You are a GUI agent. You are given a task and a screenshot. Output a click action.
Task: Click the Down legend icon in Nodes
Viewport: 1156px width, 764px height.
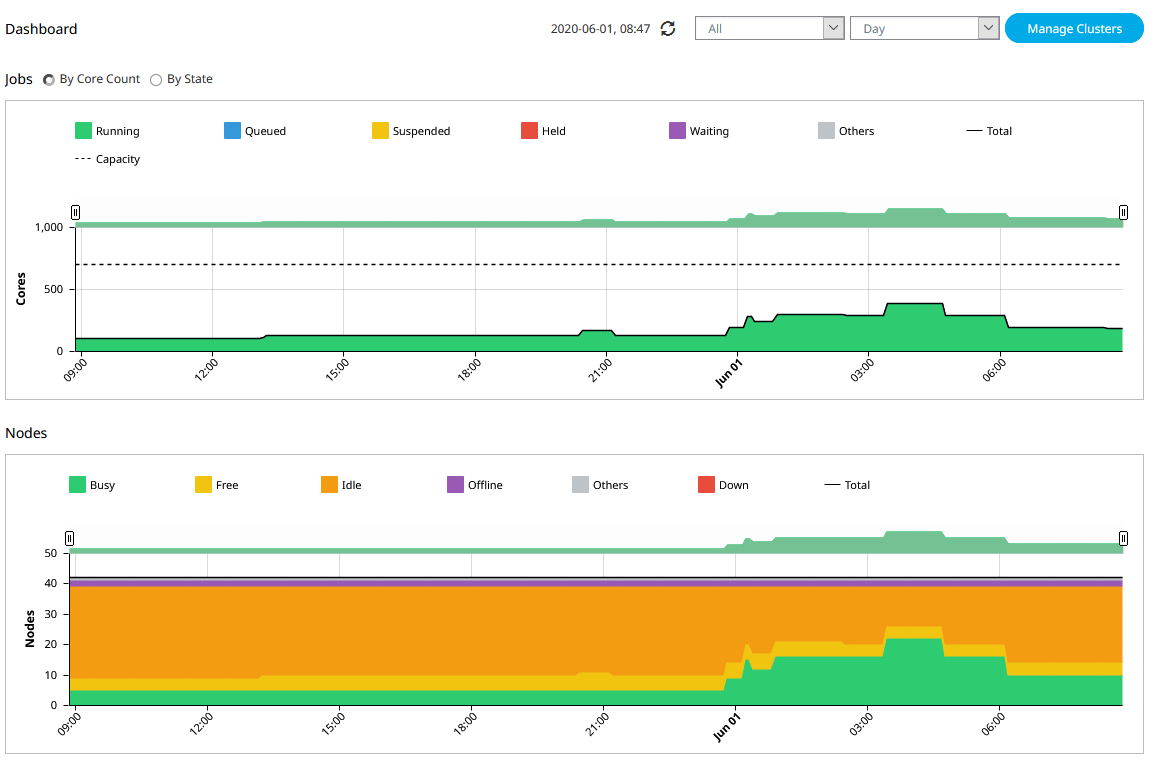point(707,485)
